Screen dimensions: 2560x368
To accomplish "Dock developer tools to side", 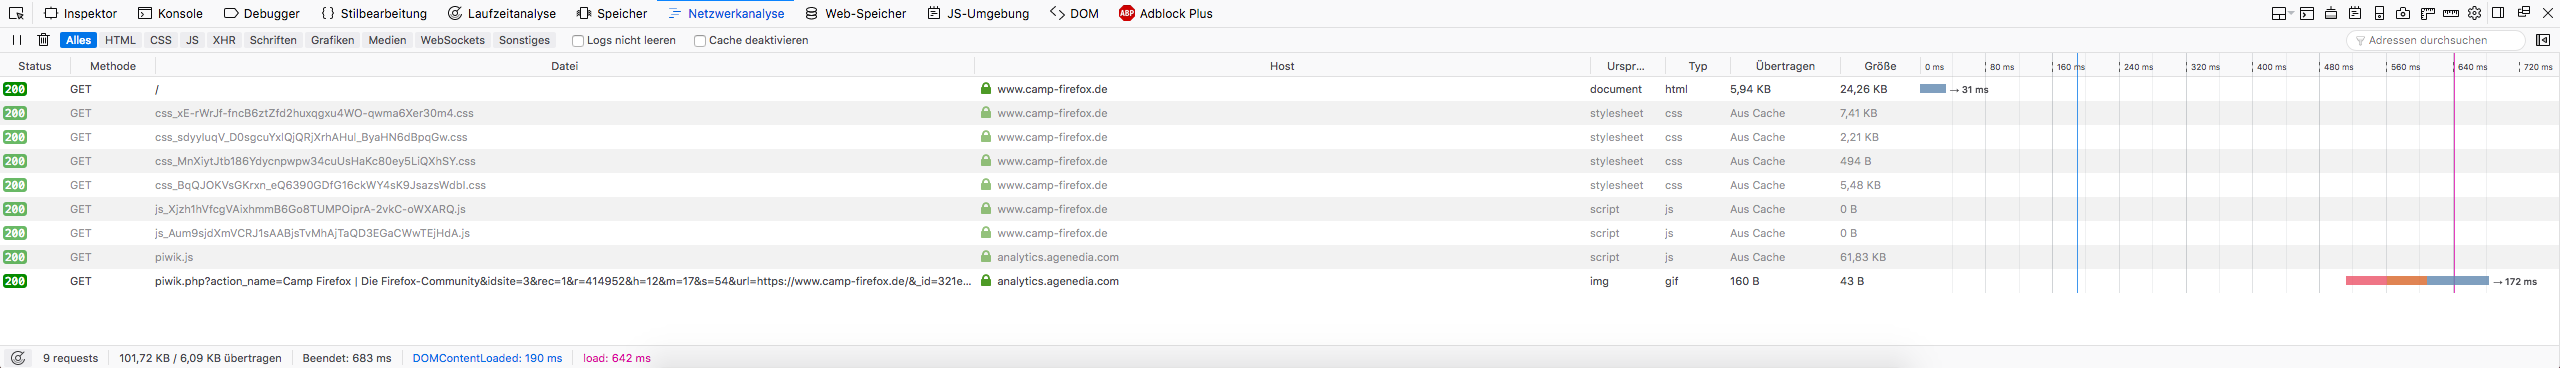I will (x=2498, y=13).
